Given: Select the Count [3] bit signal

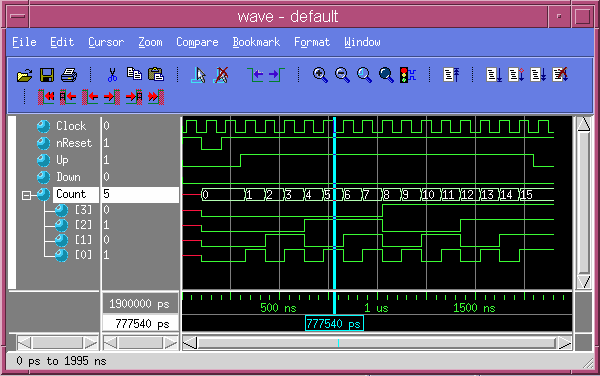Looking at the screenshot, I should 83,210.
